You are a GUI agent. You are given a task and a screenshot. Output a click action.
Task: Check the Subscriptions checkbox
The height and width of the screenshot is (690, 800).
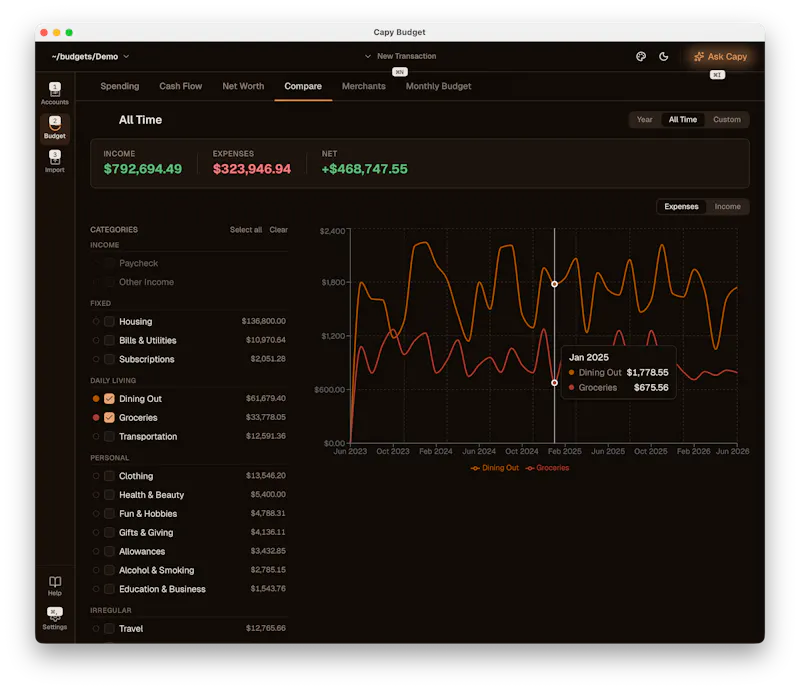pyautogui.click(x=109, y=359)
